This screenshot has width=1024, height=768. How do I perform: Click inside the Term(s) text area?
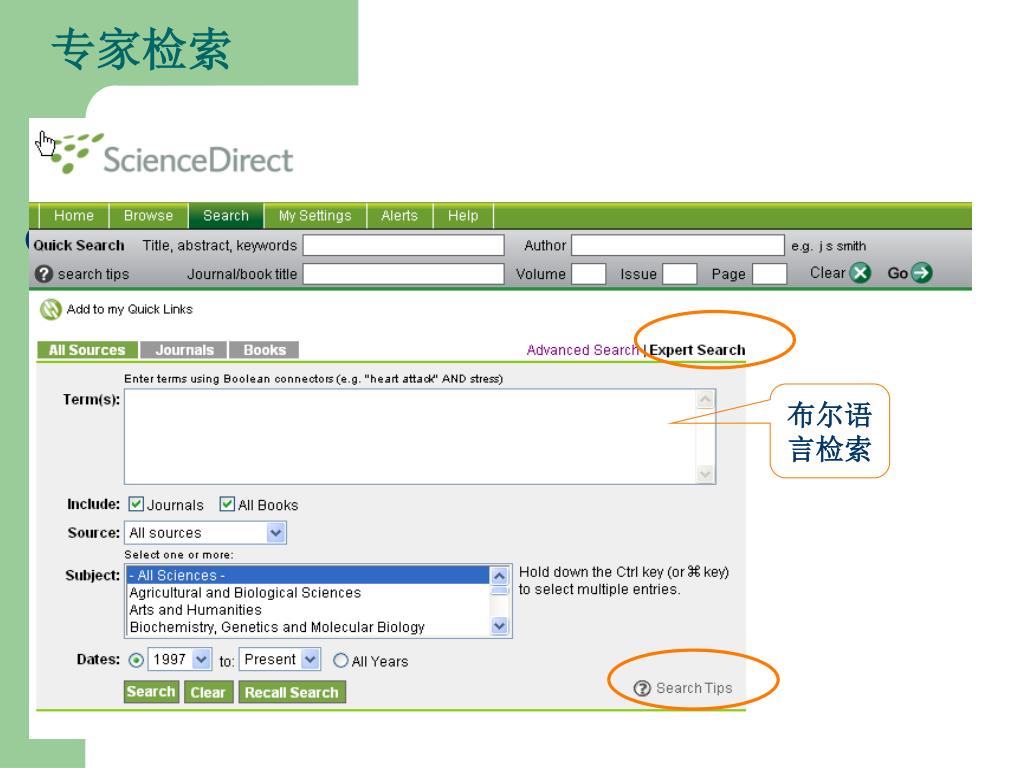pyautogui.click(x=410, y=436)
